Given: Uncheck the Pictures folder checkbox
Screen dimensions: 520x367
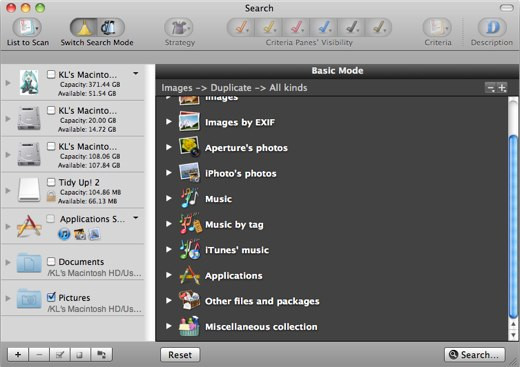Looking at the screenshot, I should tap(51, 296).
